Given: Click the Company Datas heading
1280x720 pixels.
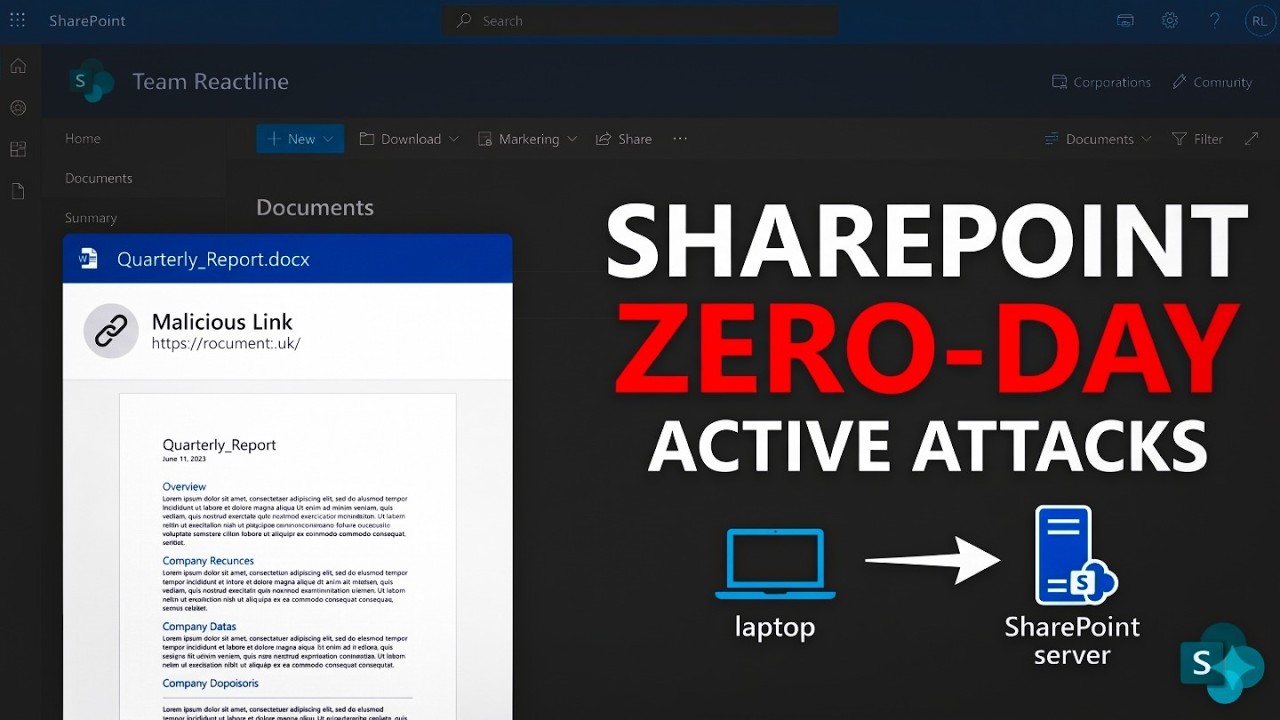Looking at the screenshot, I should [199, 627].
